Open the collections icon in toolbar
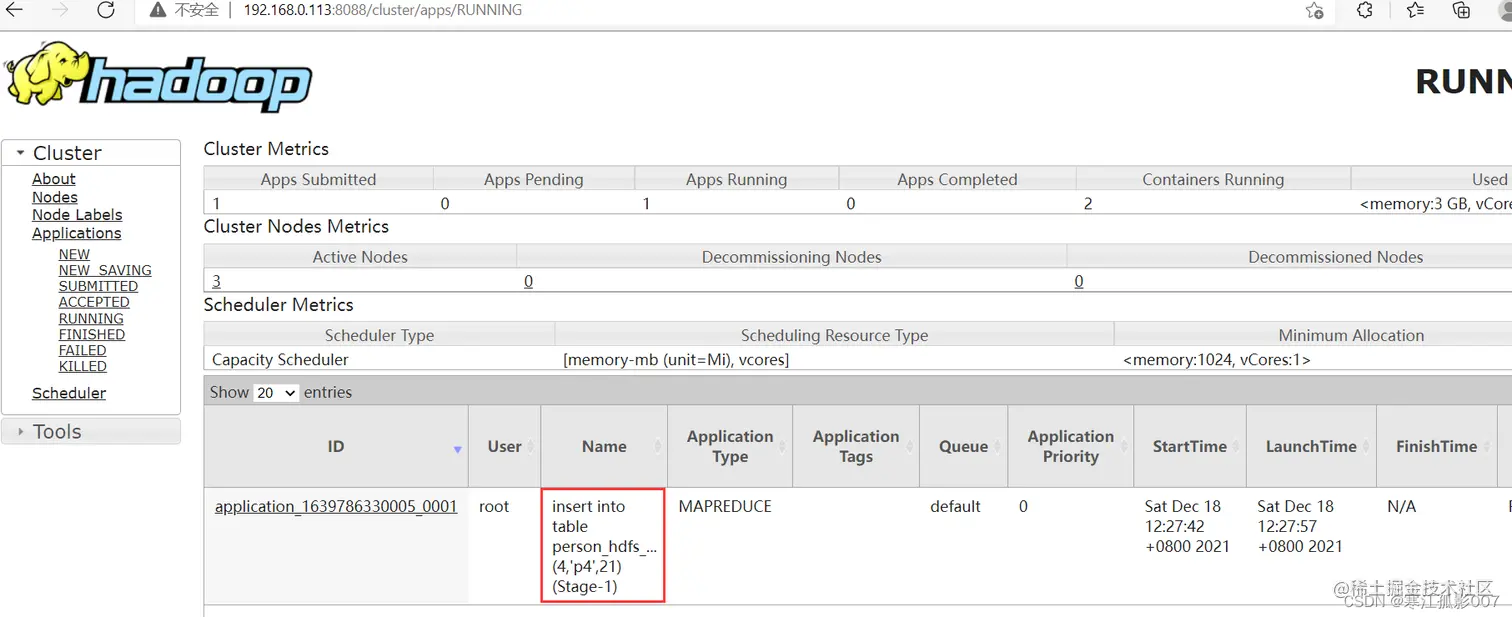 click(1462, 10)
